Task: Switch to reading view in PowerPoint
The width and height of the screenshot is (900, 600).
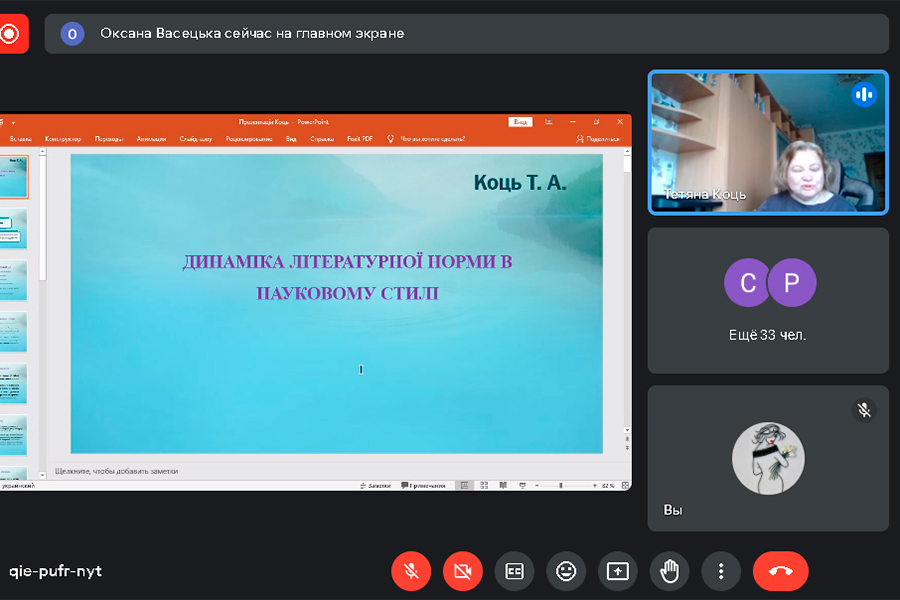Action: click(x=502, y=485)
